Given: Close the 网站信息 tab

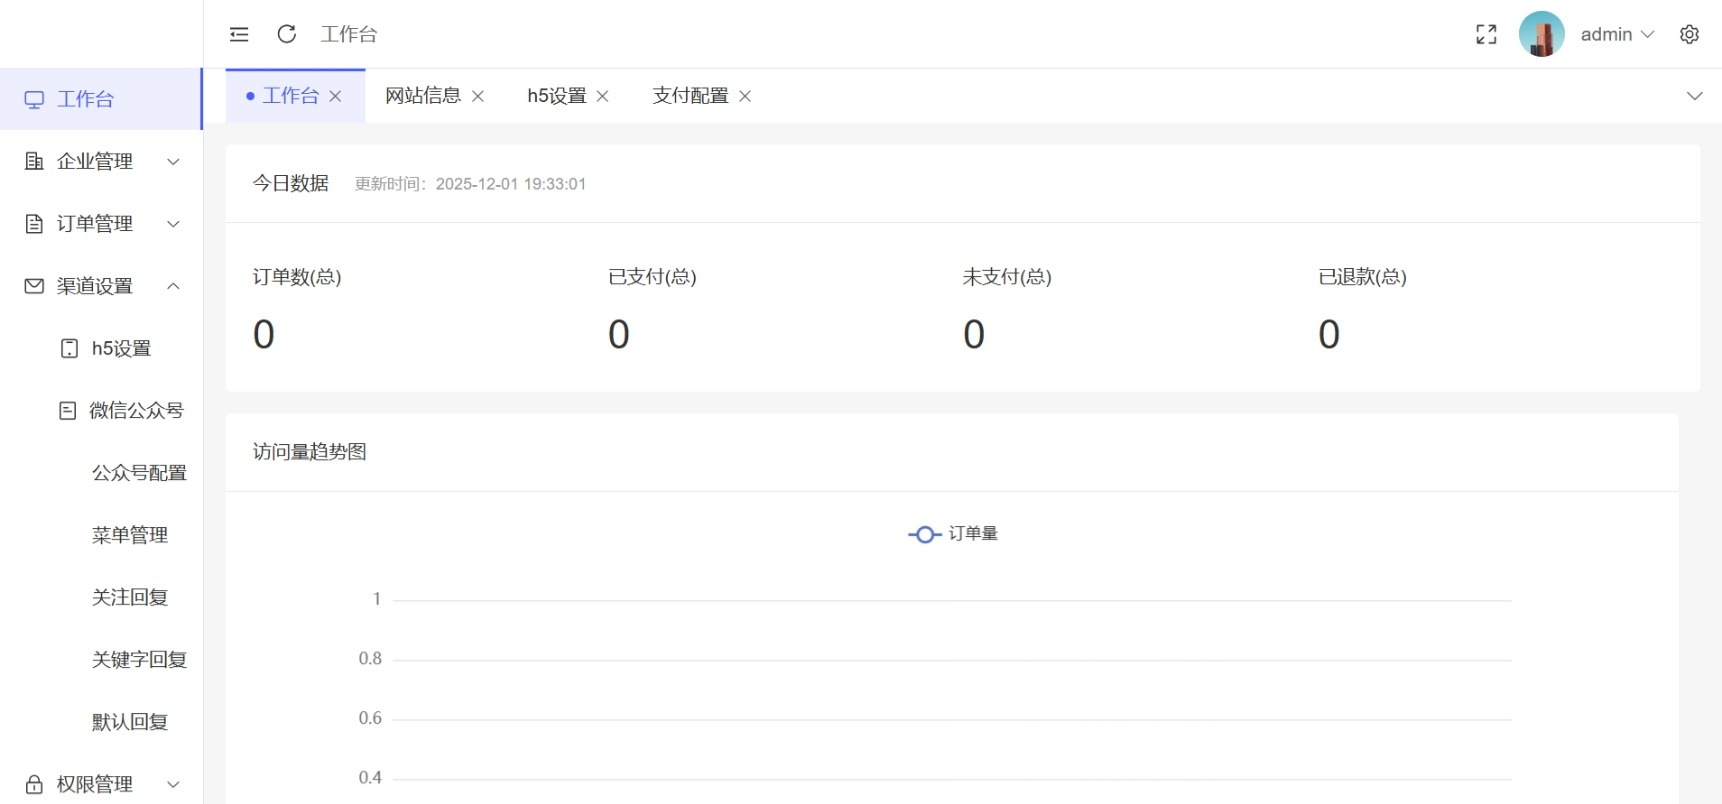Looking at the screenshot, I should coord(478,96).
